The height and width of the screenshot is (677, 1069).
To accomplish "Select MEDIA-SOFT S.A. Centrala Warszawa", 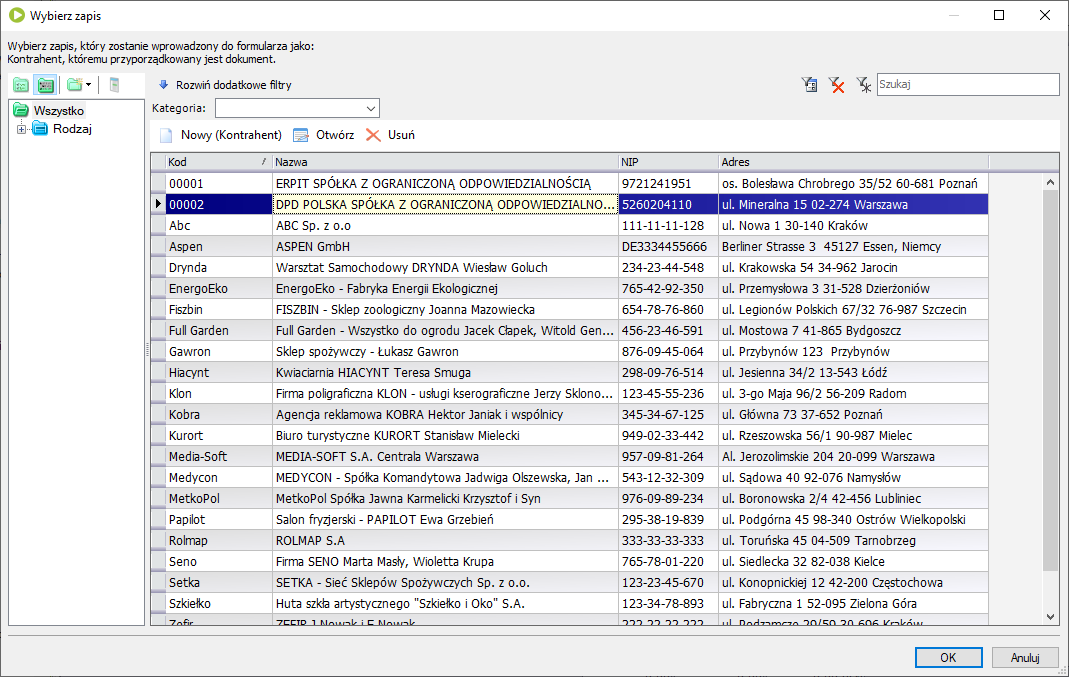I will (x=445, y=457).
